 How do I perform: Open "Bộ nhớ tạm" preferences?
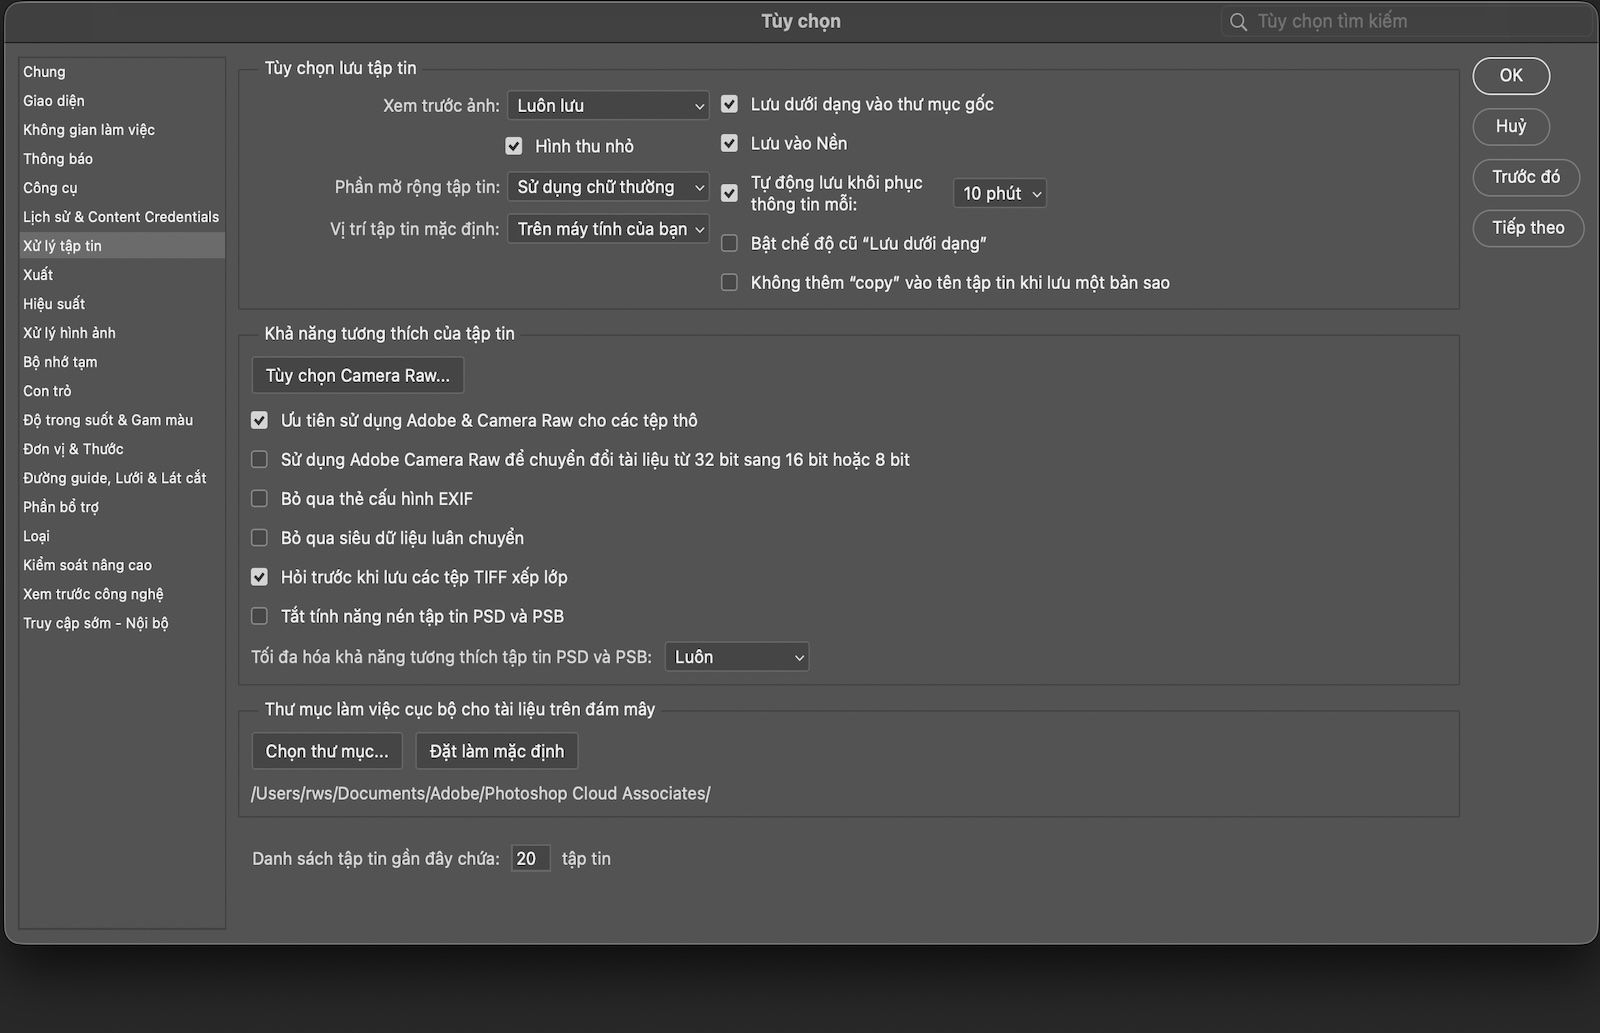(122, 362)
